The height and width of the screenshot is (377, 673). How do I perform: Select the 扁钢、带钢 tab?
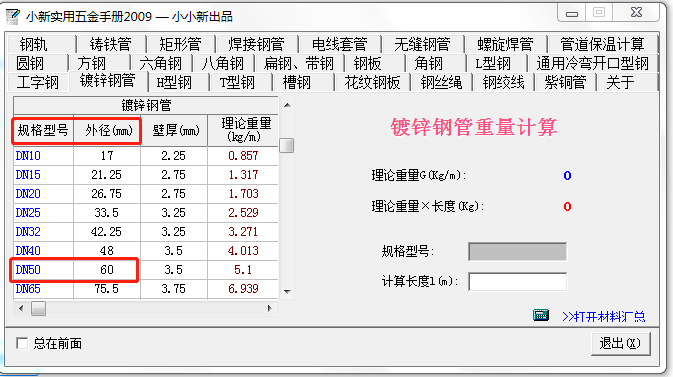pyautogui.click(x=299, y=64)
